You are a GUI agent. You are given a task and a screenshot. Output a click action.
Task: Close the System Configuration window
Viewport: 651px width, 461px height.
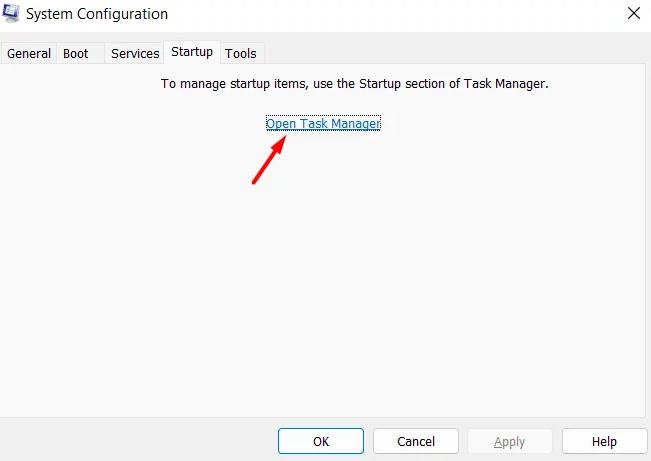[634, 13]
